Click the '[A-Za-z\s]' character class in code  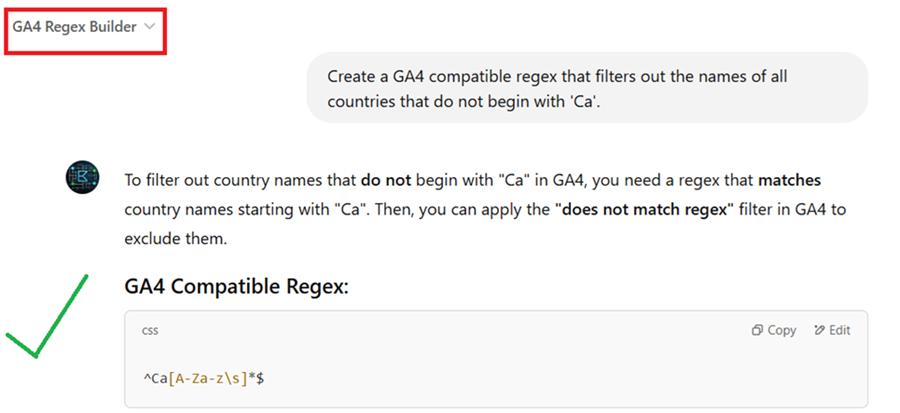pyautogui.click(x=206, y=379)
